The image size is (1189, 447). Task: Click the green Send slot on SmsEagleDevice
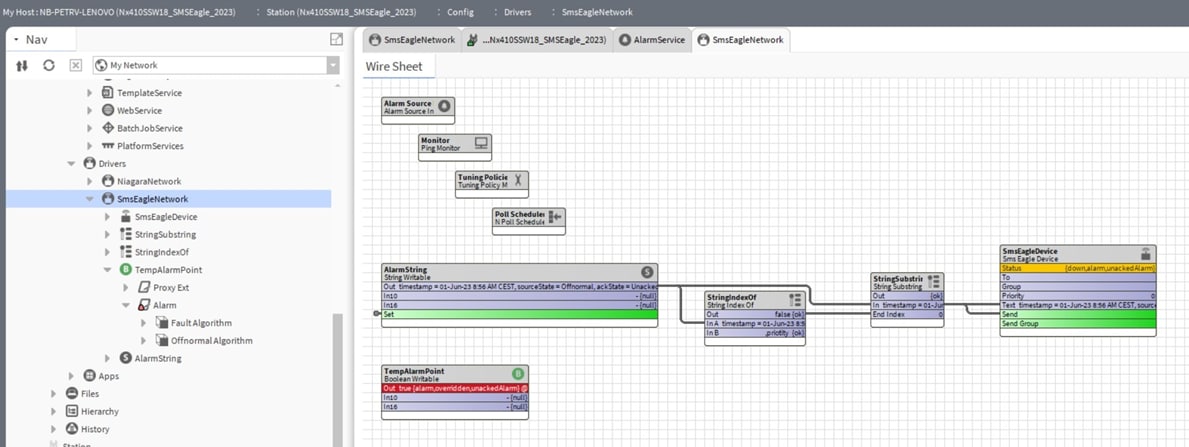1078,313
